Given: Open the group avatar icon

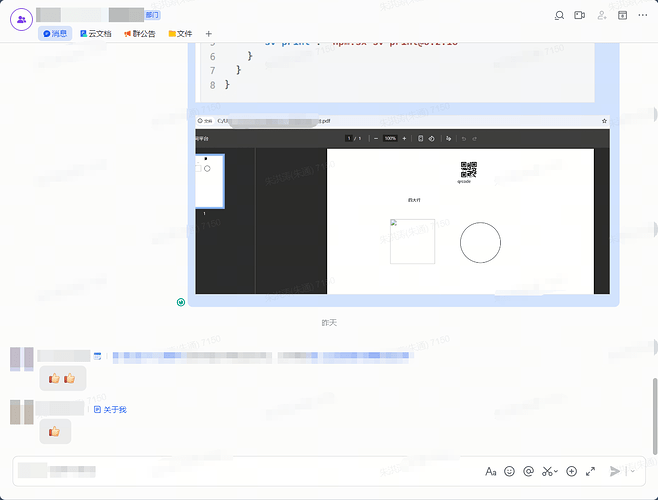Looking at the screenshot, I should (x=21, y=19).
